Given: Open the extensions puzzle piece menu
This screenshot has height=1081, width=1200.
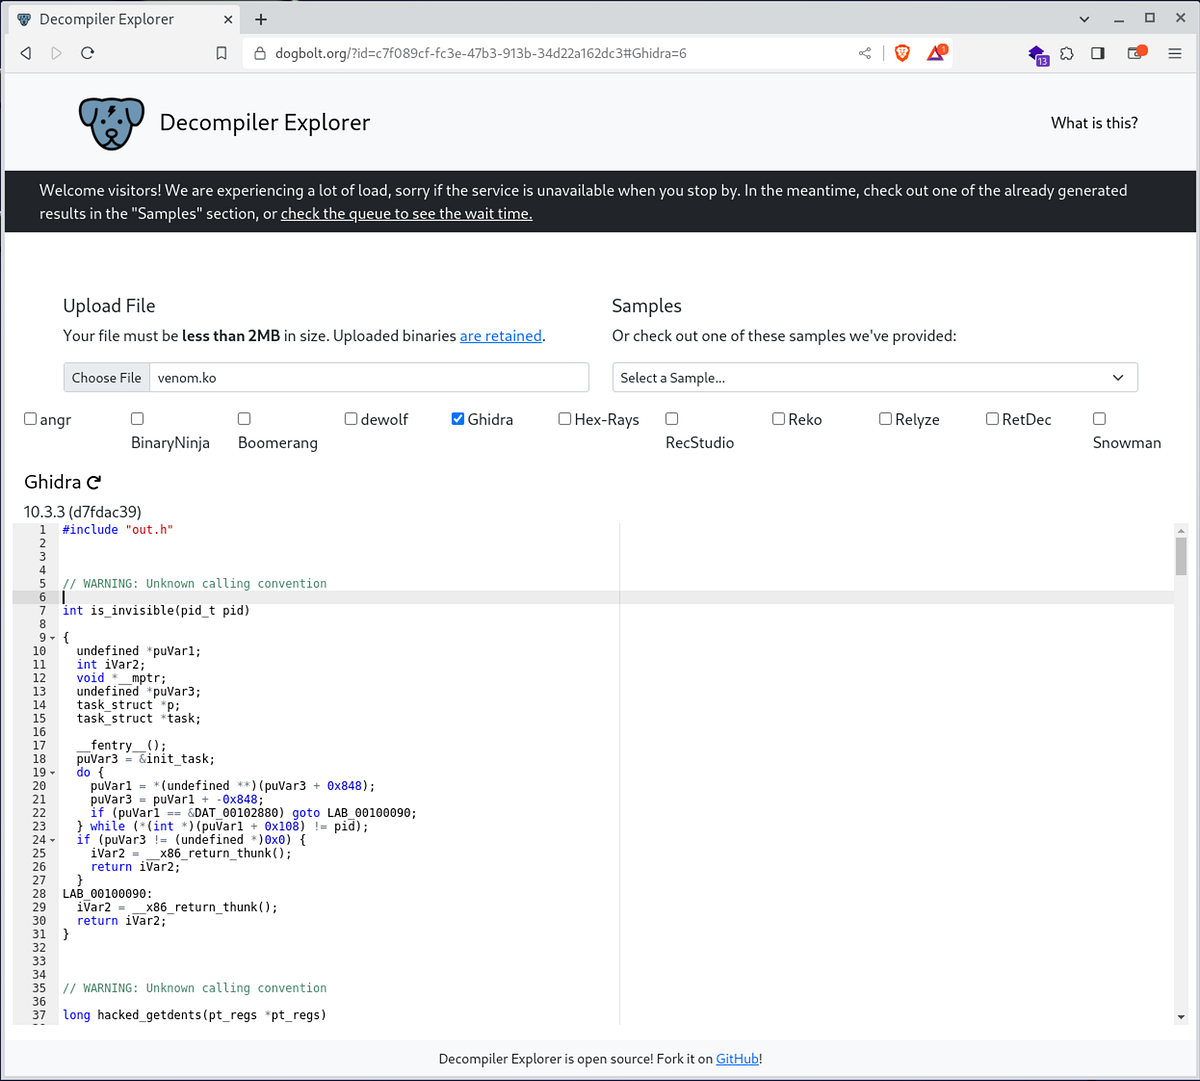Looking at the screenshot, I should click(x=1067, y=53).
